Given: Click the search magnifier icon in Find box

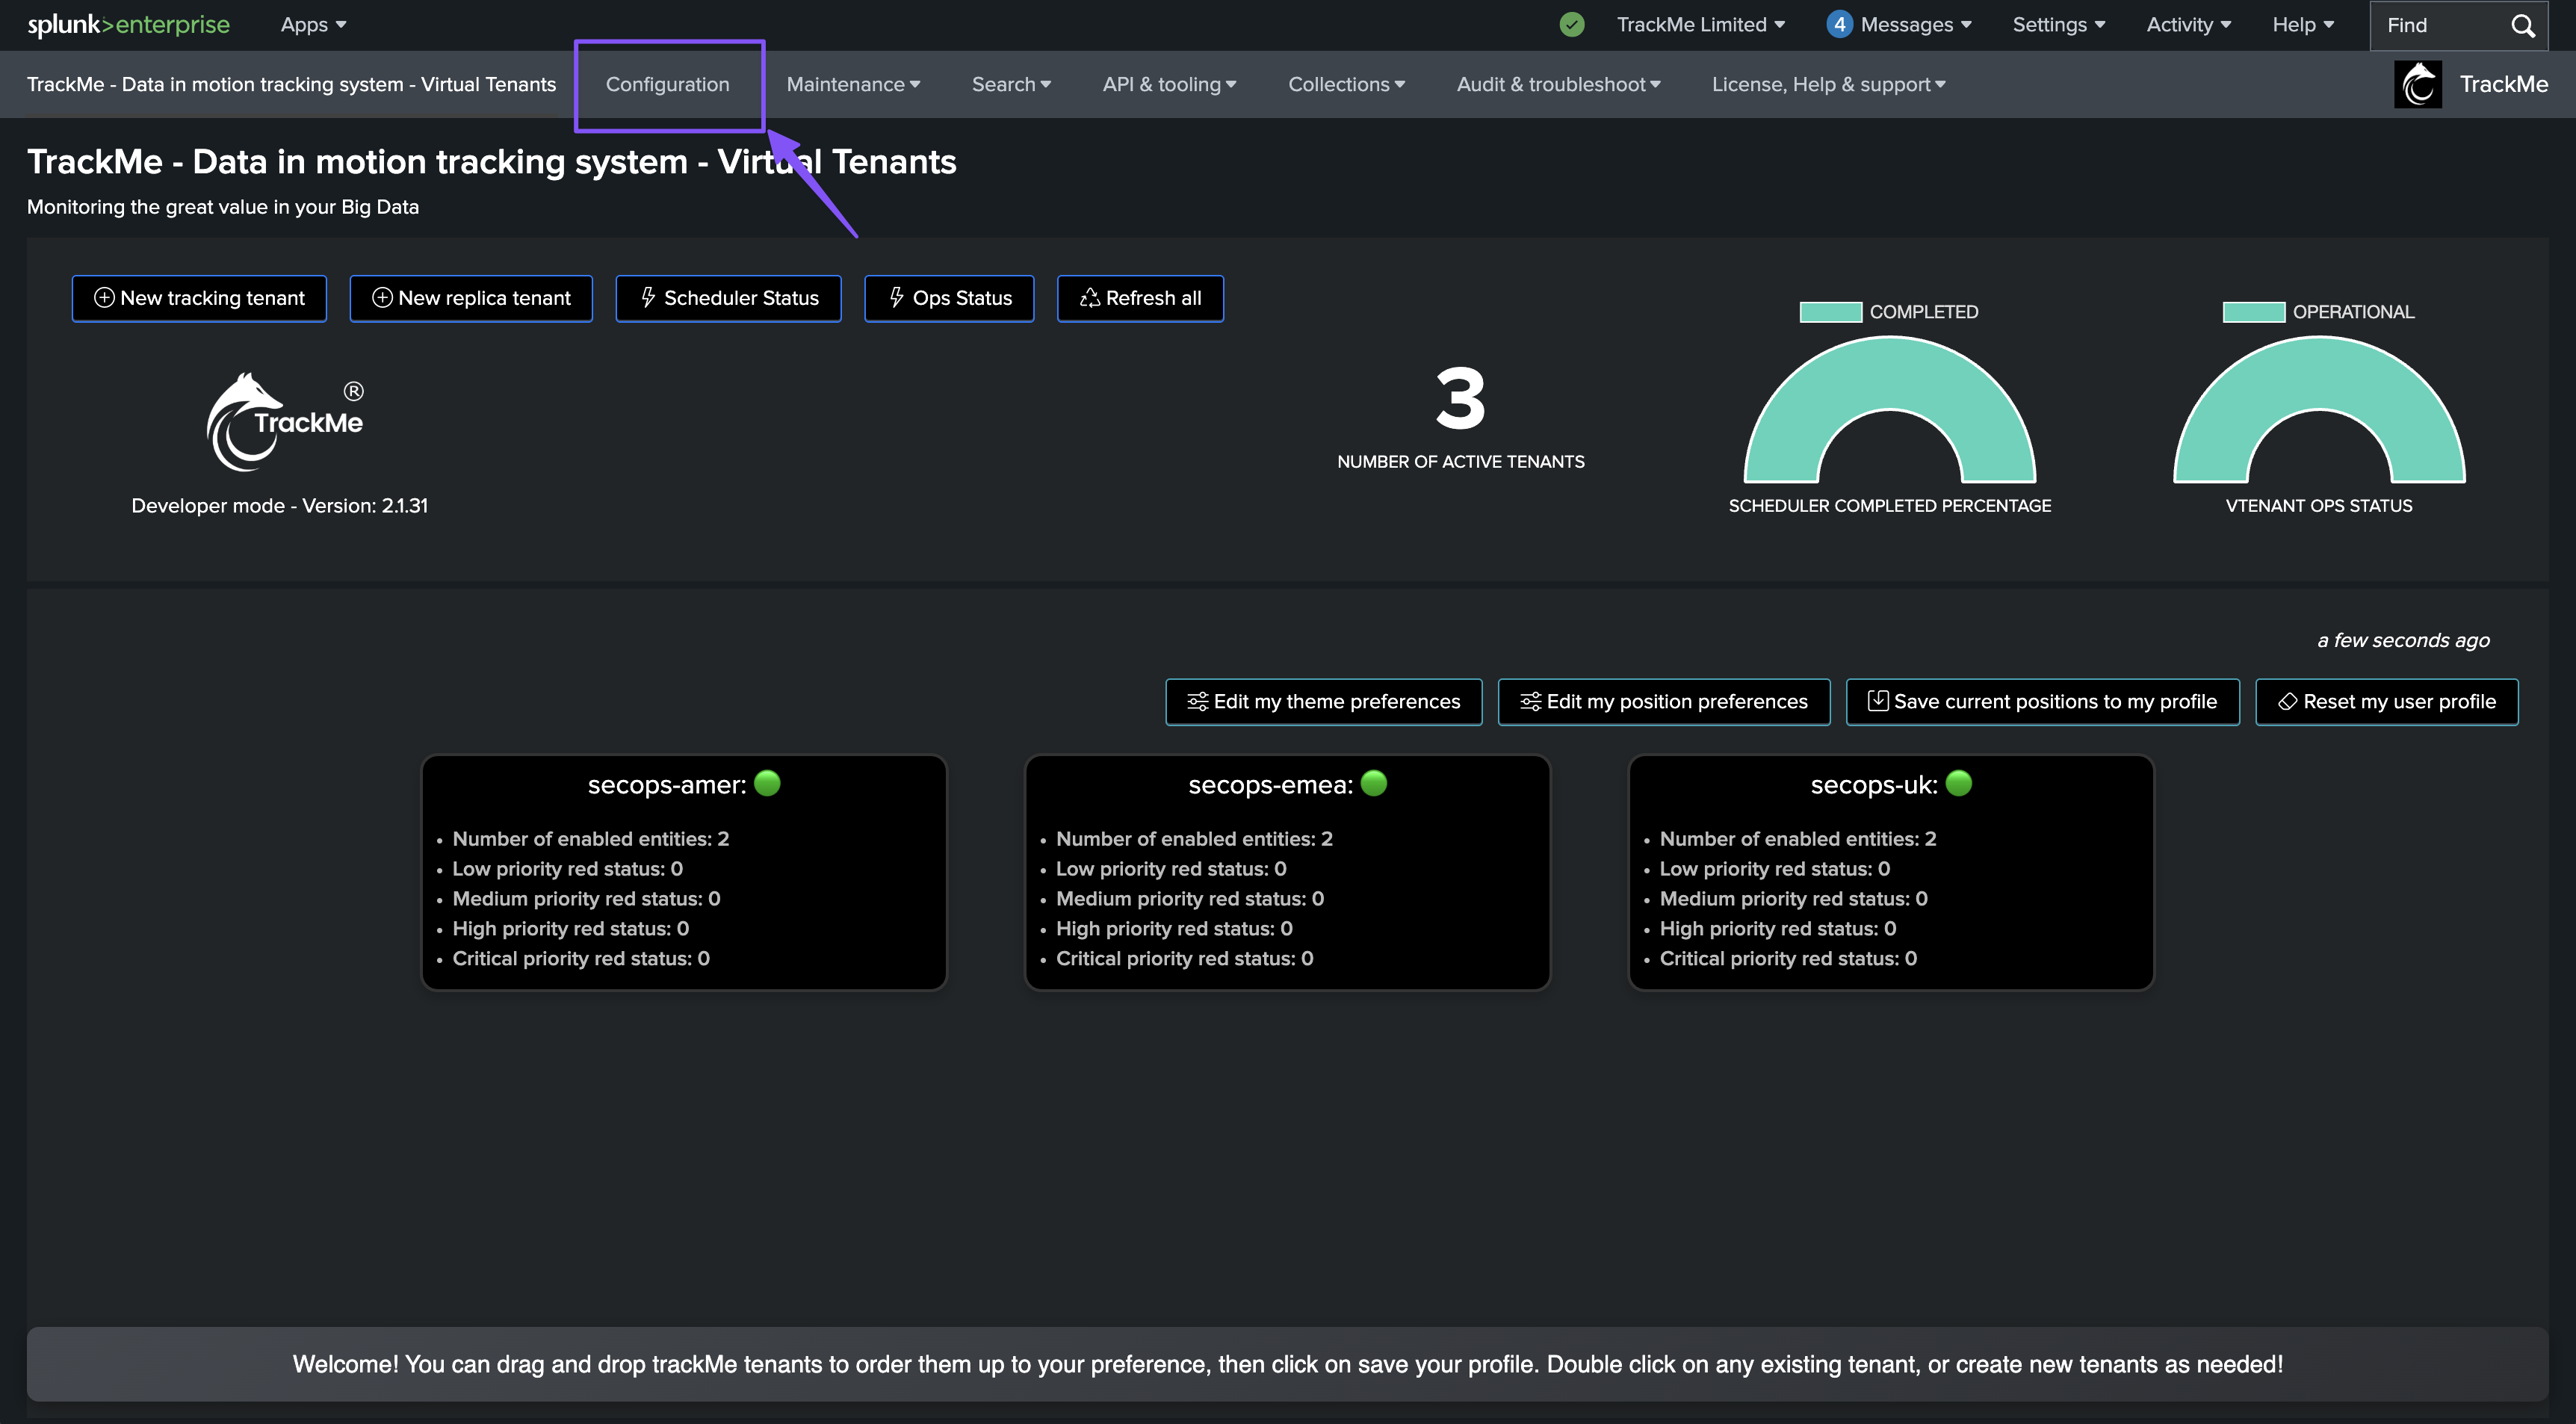Looking at the screenshot, I should click(2523, 26).
